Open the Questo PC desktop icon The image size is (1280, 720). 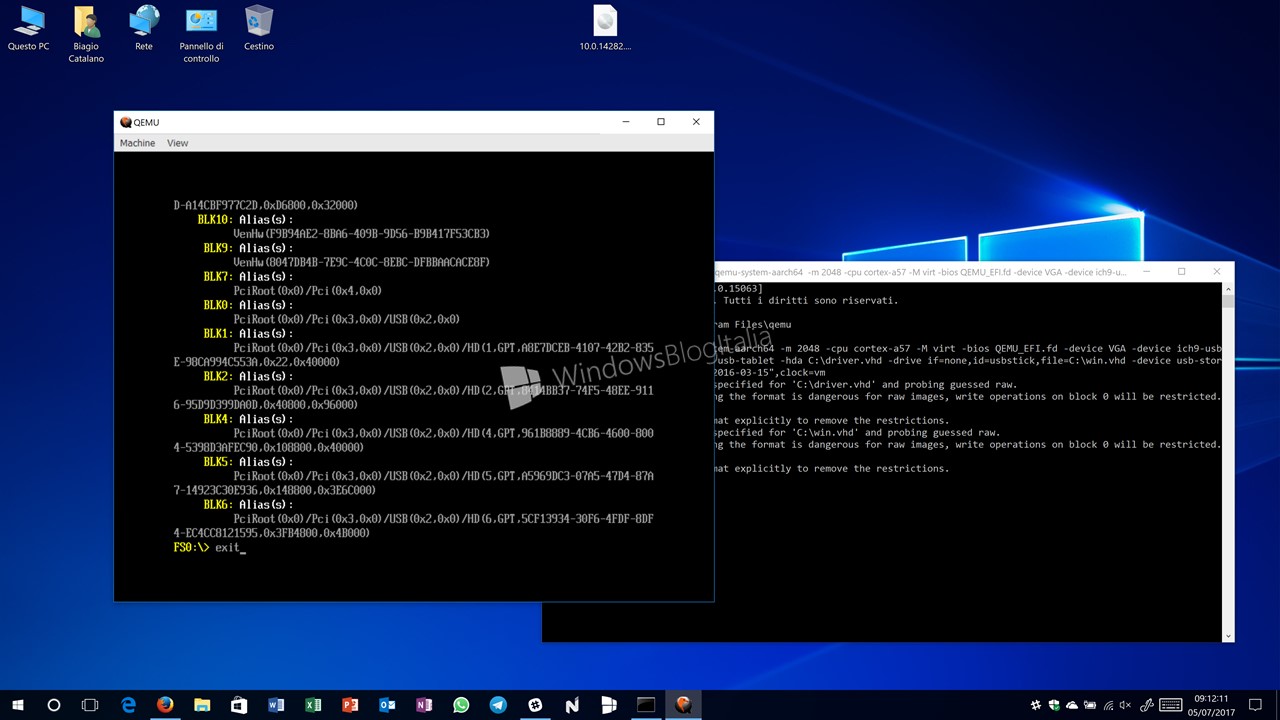tap(28, 28)
